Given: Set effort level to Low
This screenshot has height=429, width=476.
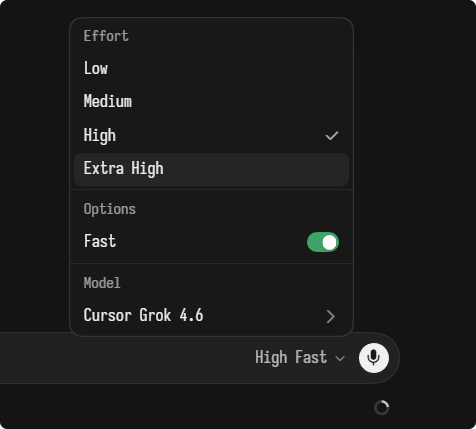Looking at the screenshot, I should click(211, 69).
